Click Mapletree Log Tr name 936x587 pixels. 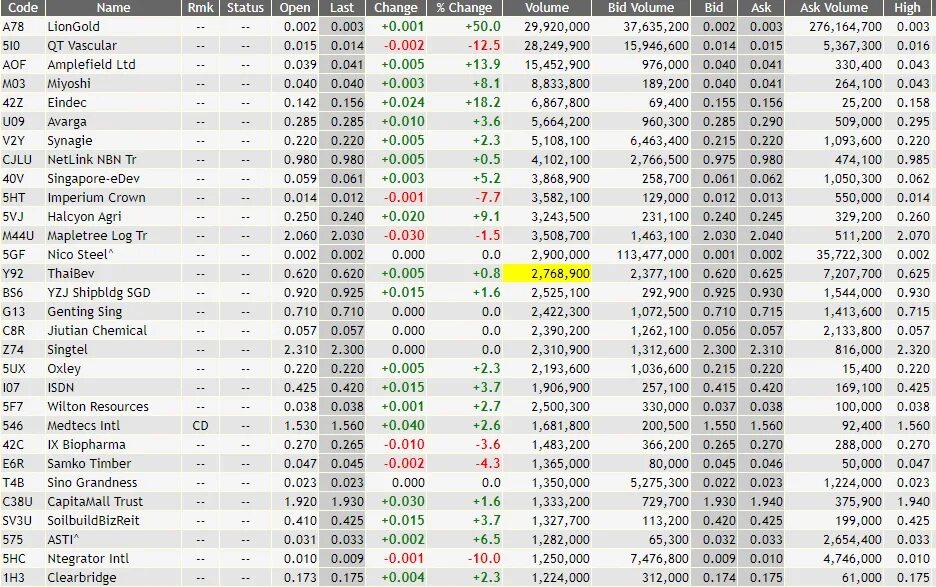click(97, 236)
